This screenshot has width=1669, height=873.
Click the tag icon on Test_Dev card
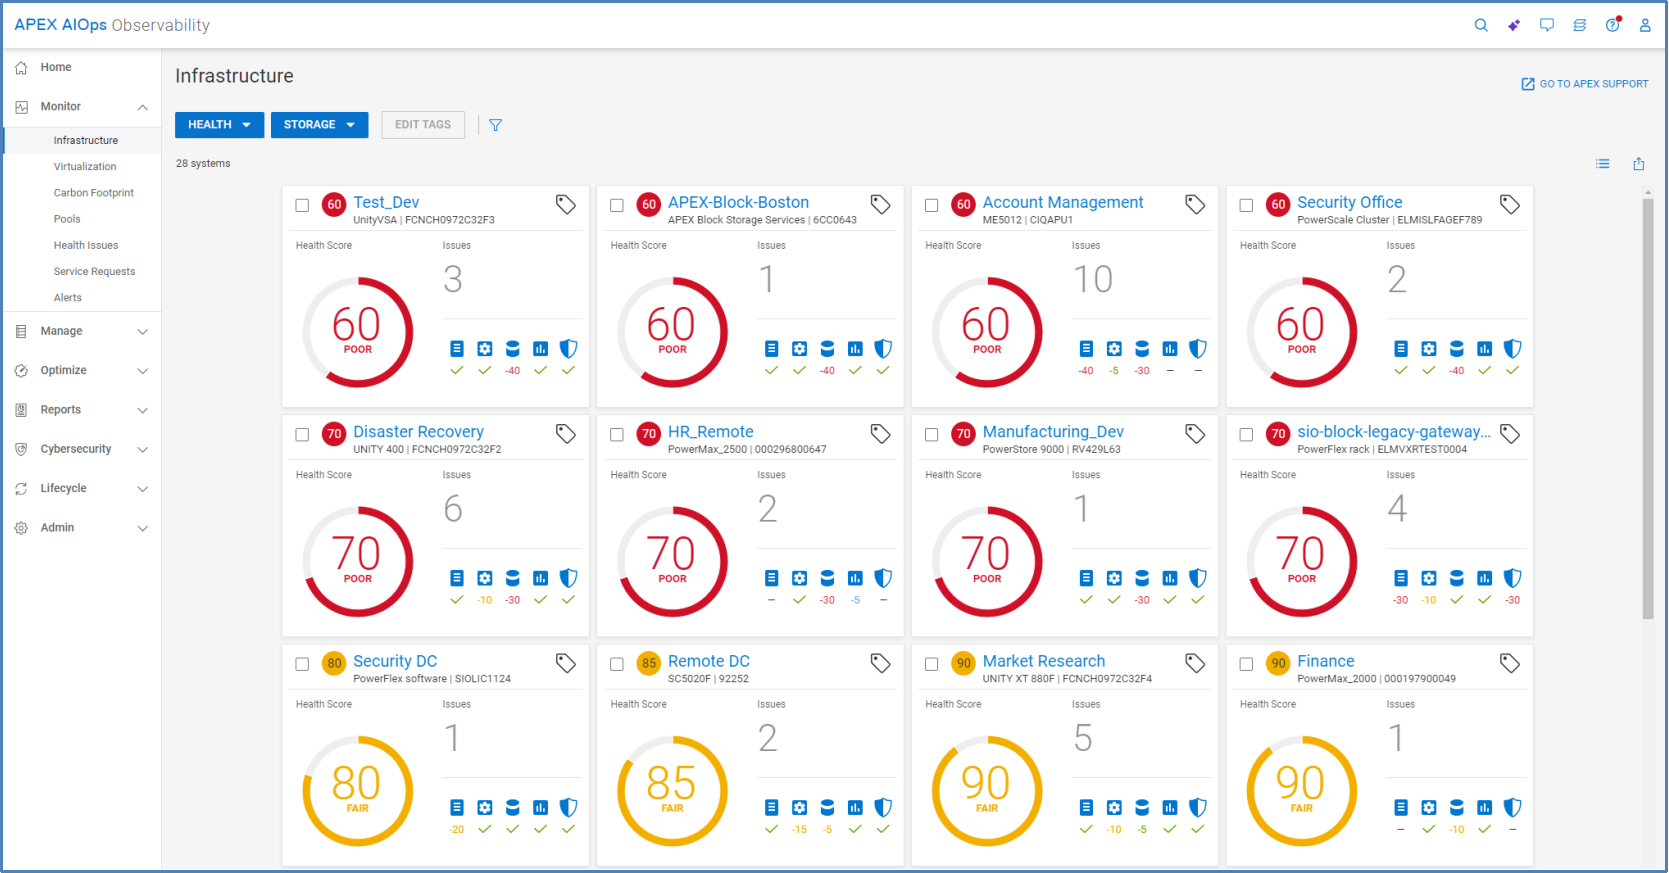566,204
